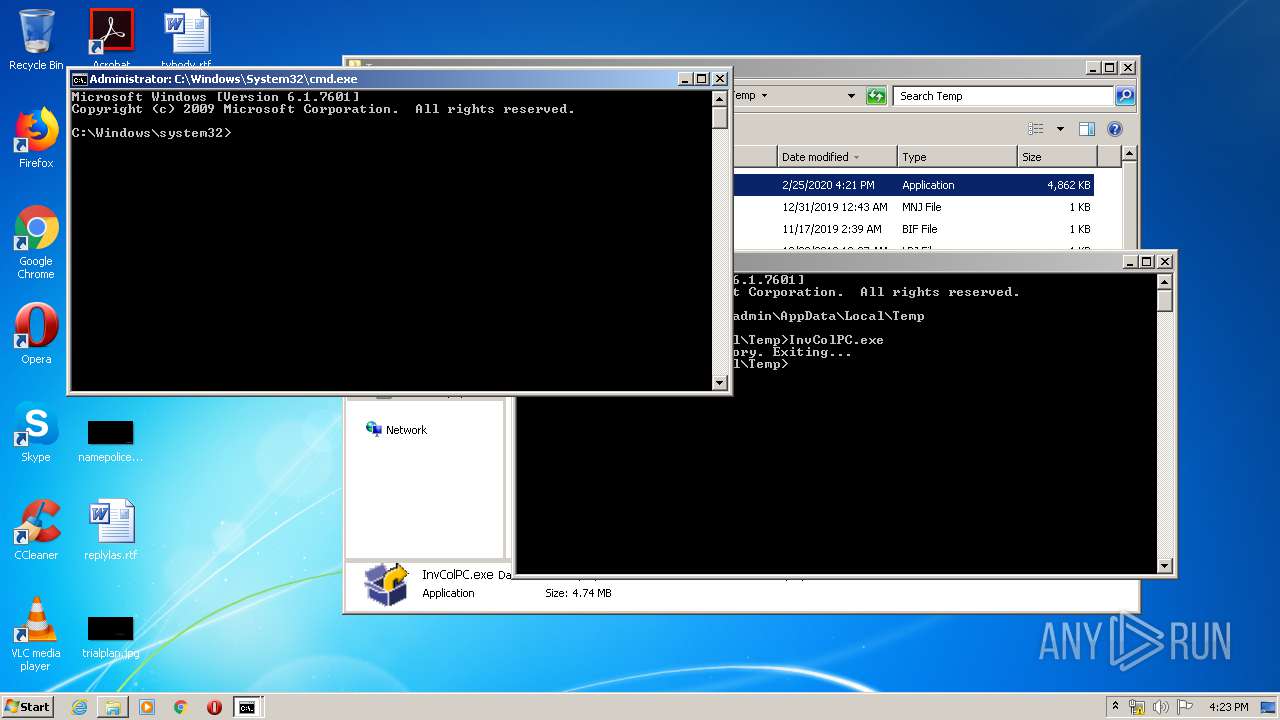Select the trialplan.jpg file icon
1280x720 pixels.
point(110,637)
